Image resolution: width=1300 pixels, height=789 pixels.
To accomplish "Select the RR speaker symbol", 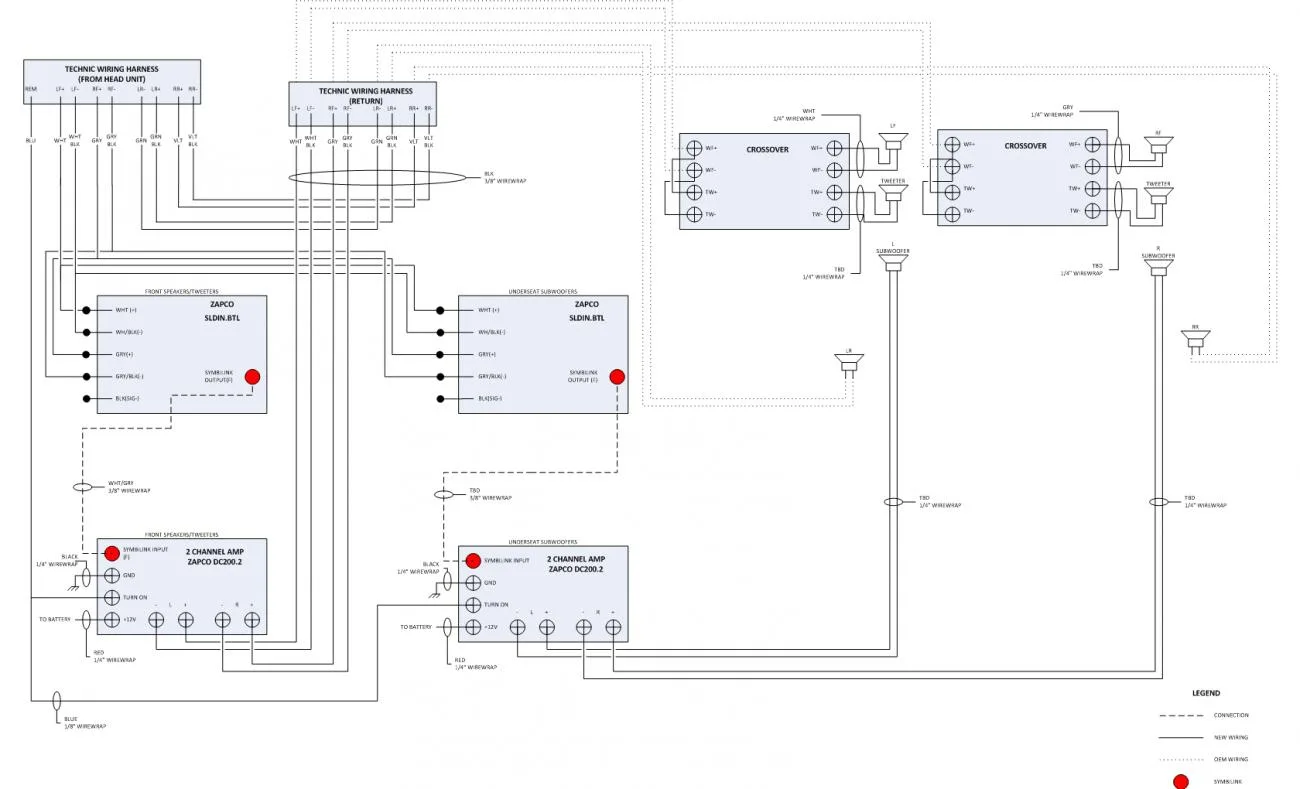I will point(1195,340).
